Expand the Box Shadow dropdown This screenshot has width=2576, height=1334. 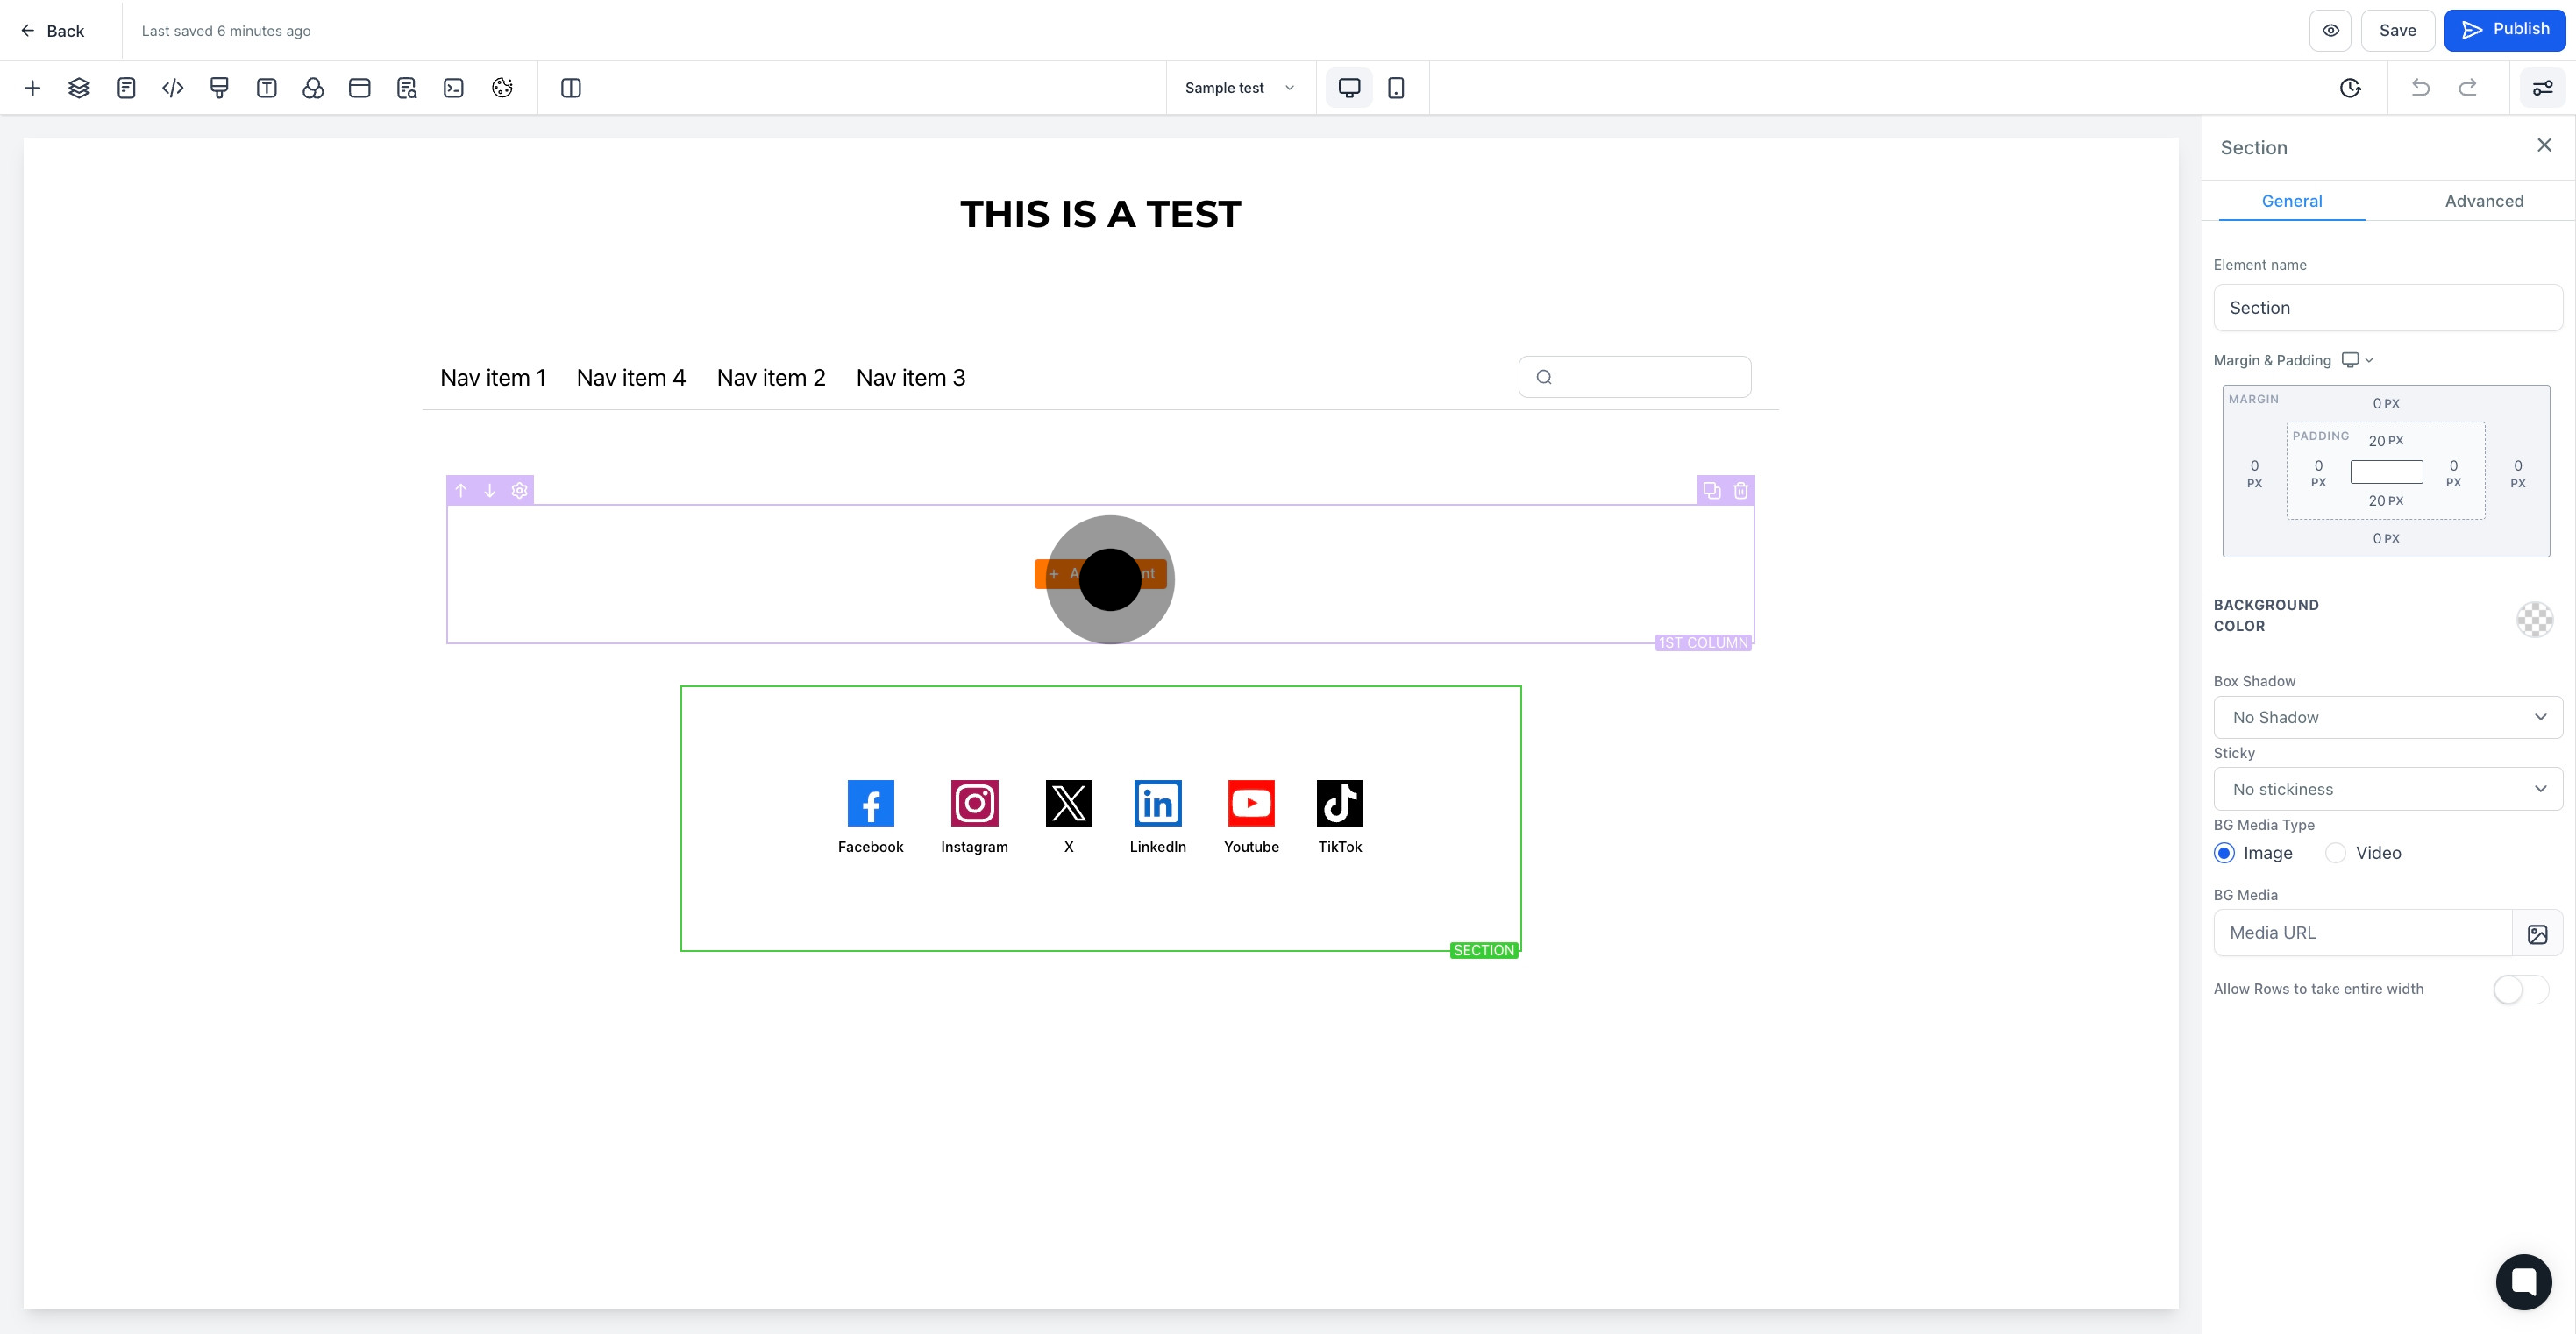(2387, 717)
